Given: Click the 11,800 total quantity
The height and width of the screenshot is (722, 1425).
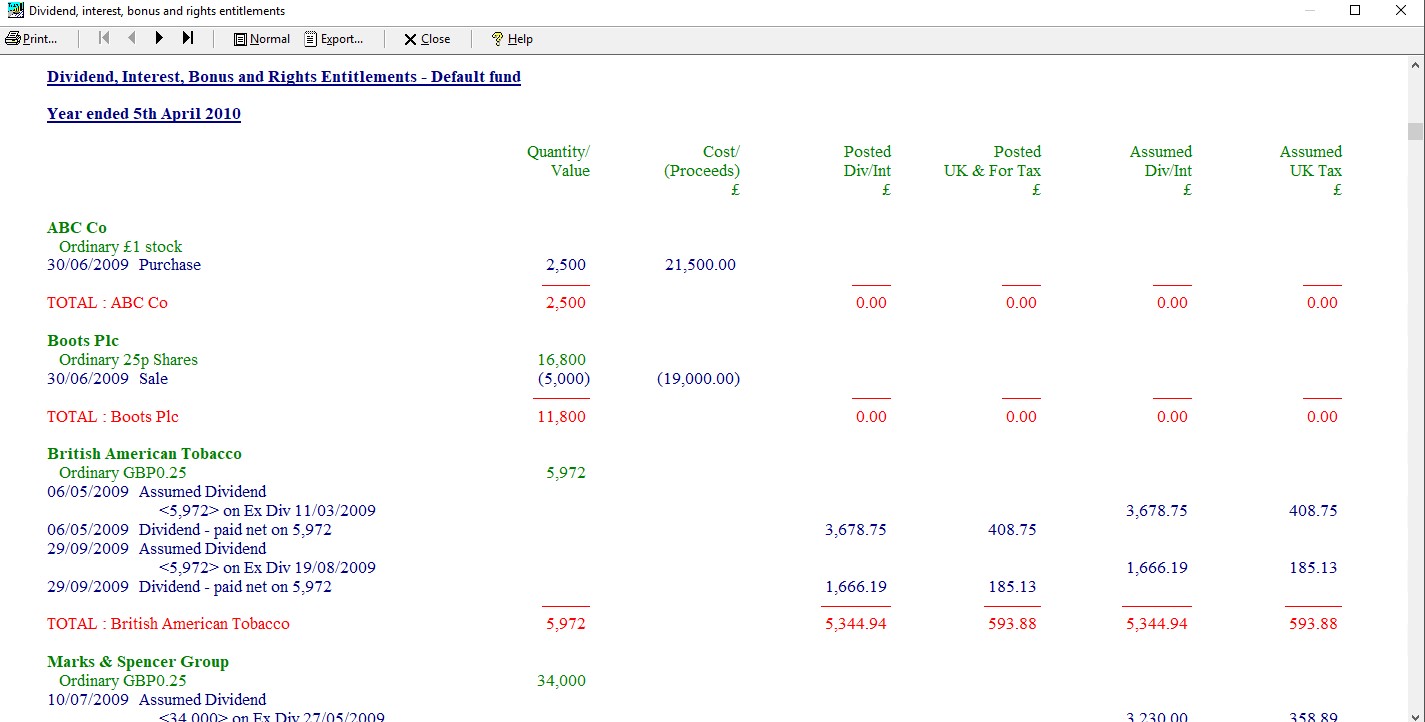Looking at the screenshot, I should [x=562, y=417].
